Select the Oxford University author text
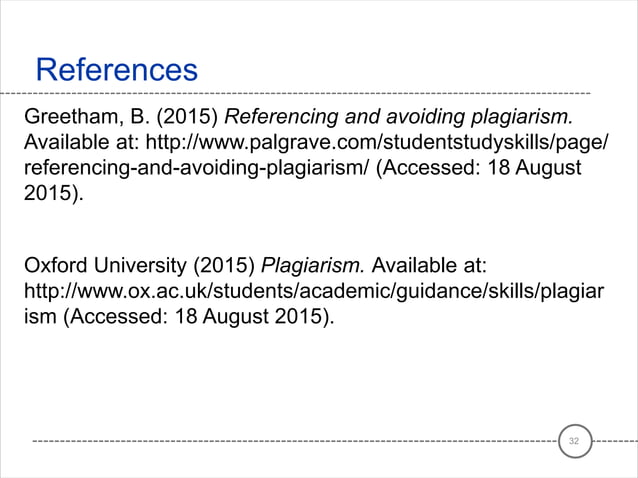This screenshot has width=638, height=478. (105, 265)
